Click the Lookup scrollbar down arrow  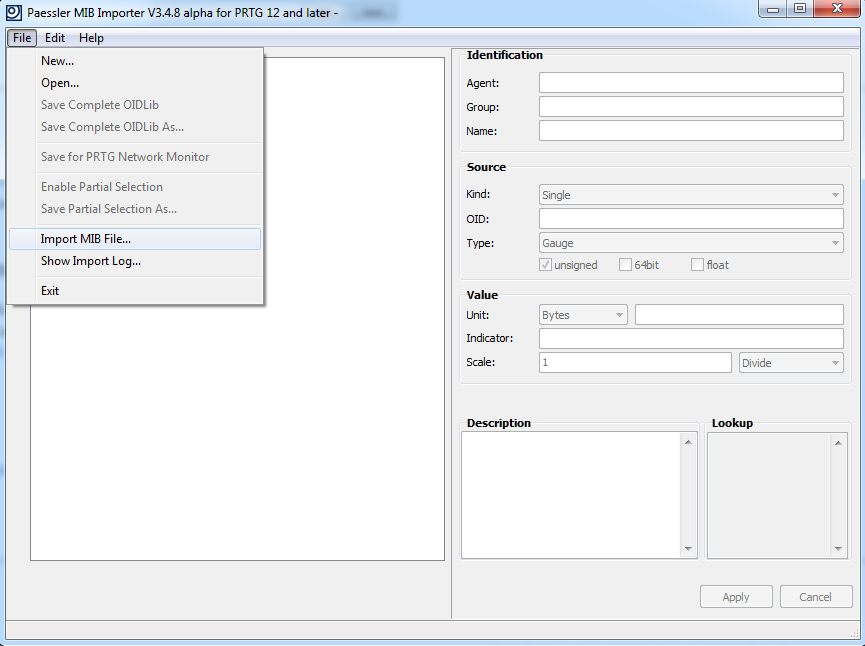839,548
